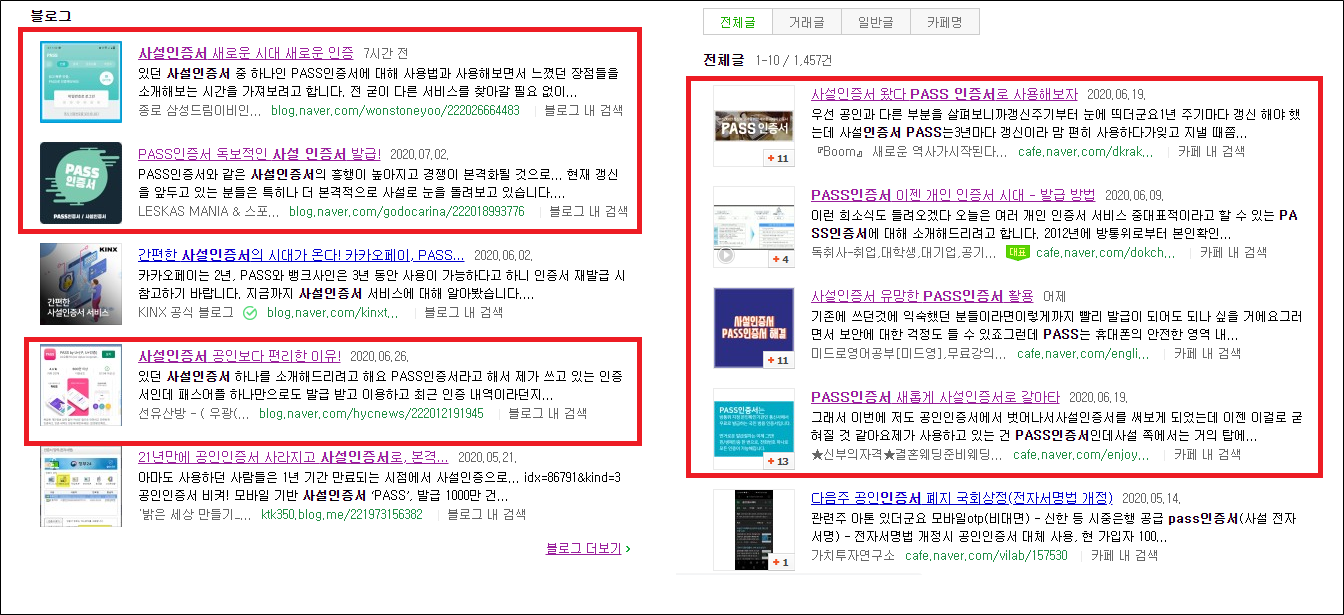Click 카페 내 검색 on the dkrak cafe result
This screenshot has height=615, width=1344.
coord(1210,152)
